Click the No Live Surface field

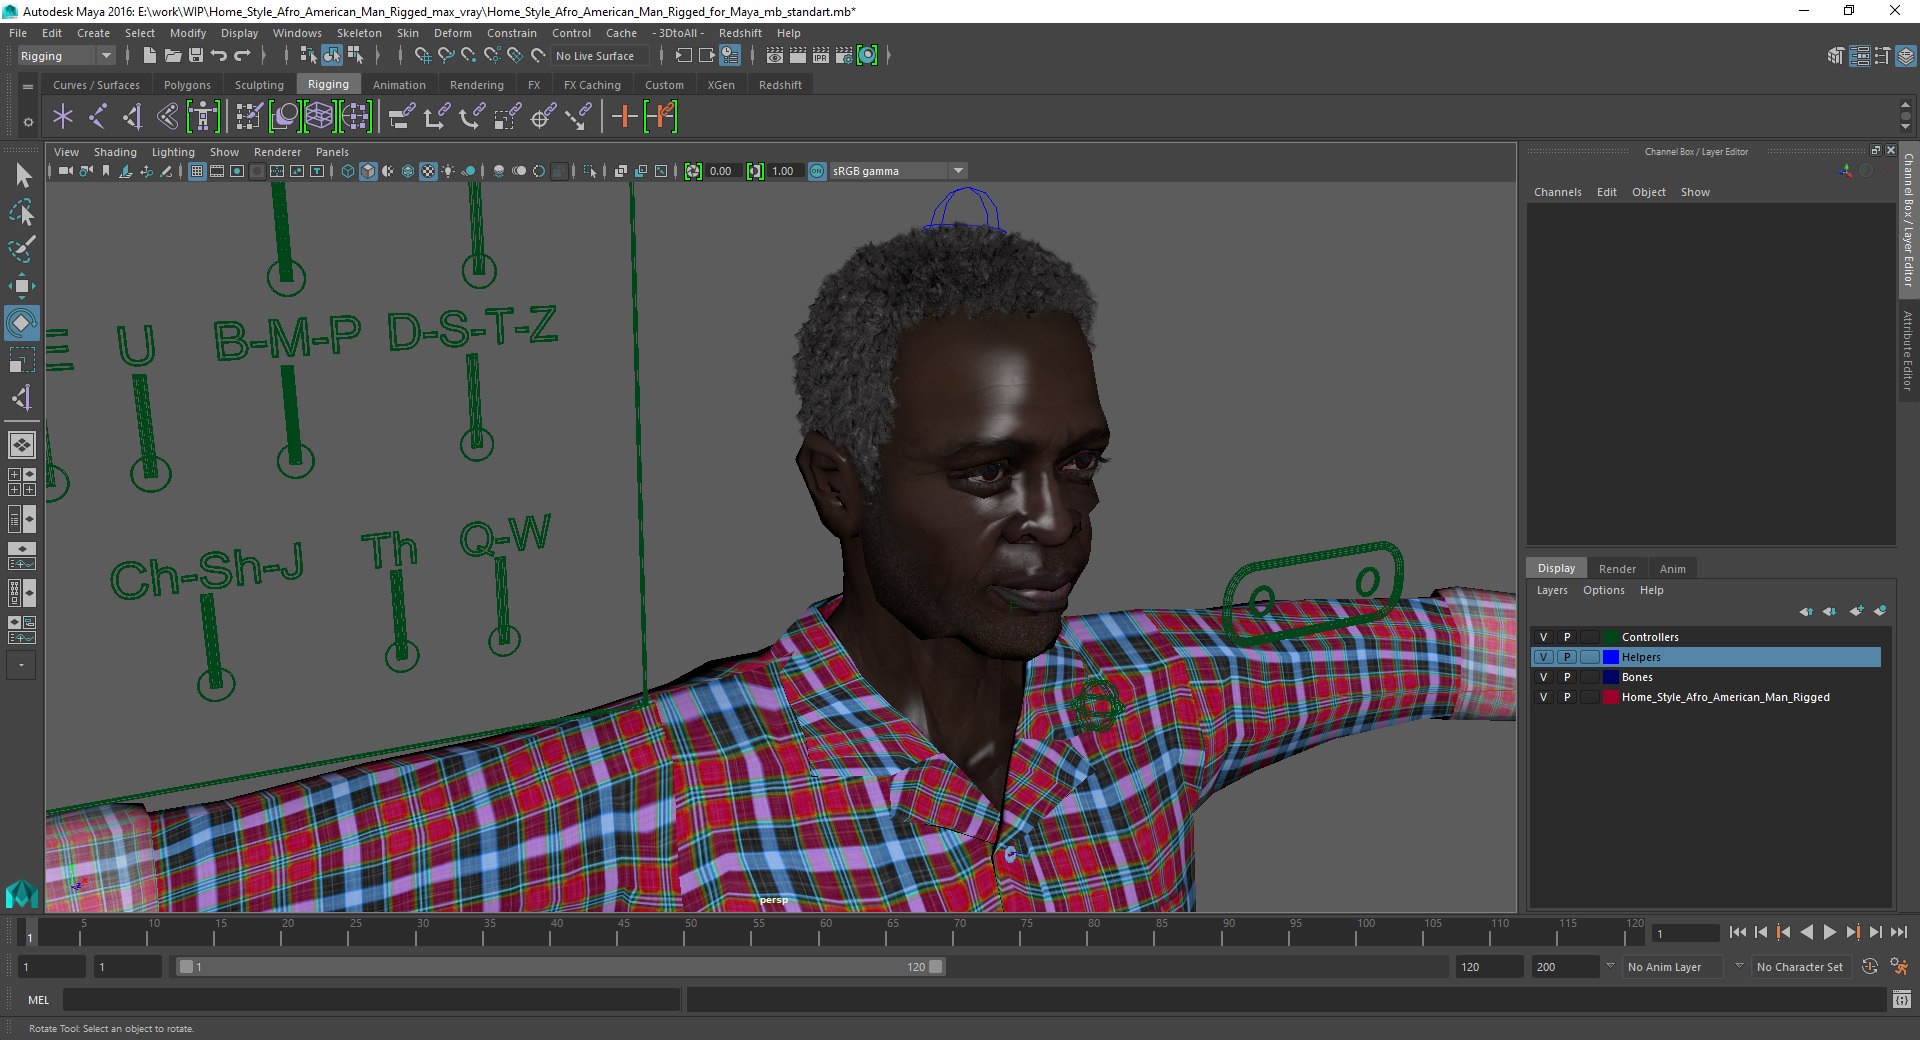pos(600,56)
